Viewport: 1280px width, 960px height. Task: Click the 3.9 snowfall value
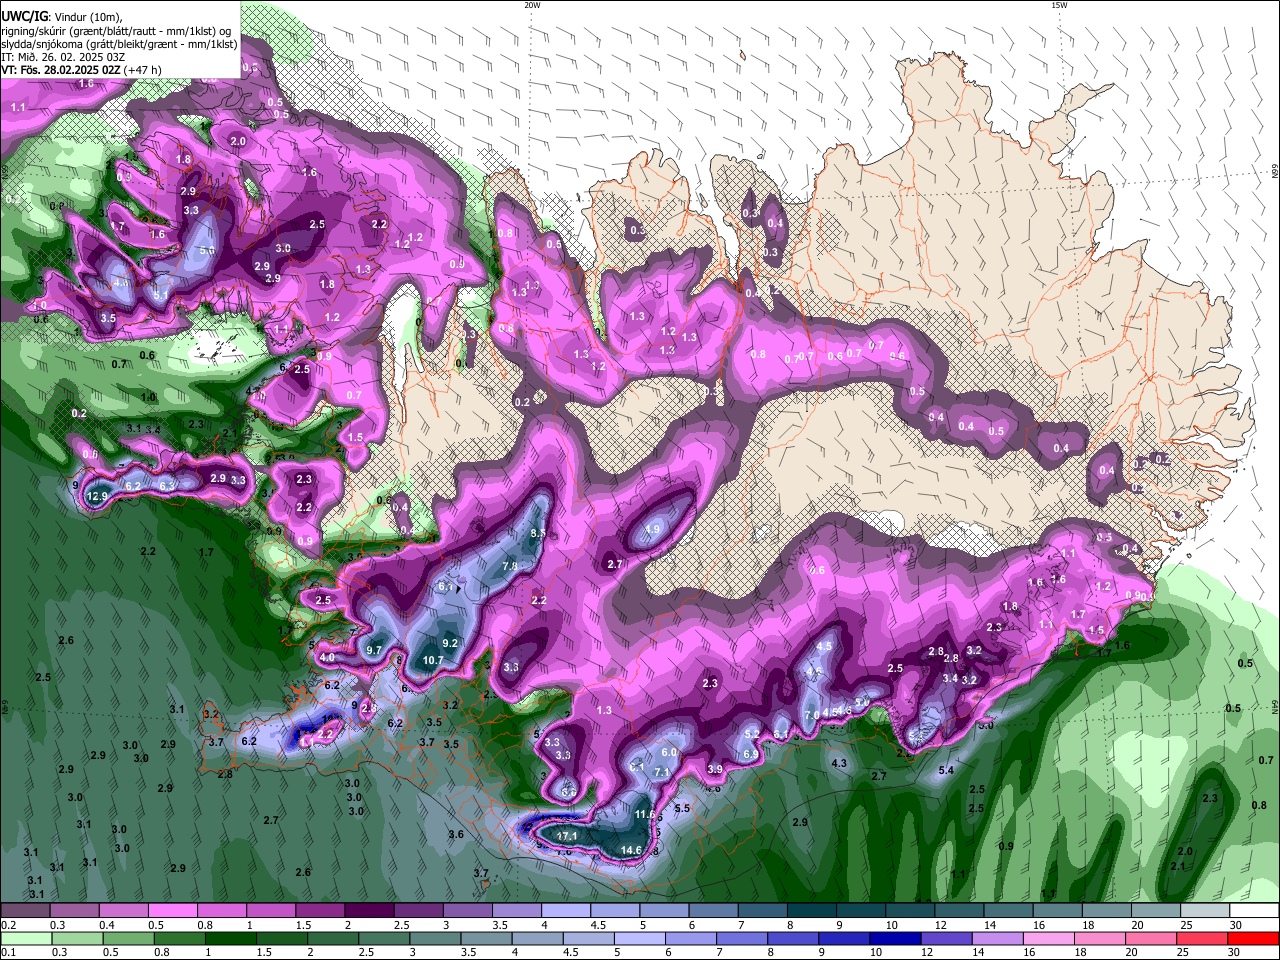tap(715, 769)
